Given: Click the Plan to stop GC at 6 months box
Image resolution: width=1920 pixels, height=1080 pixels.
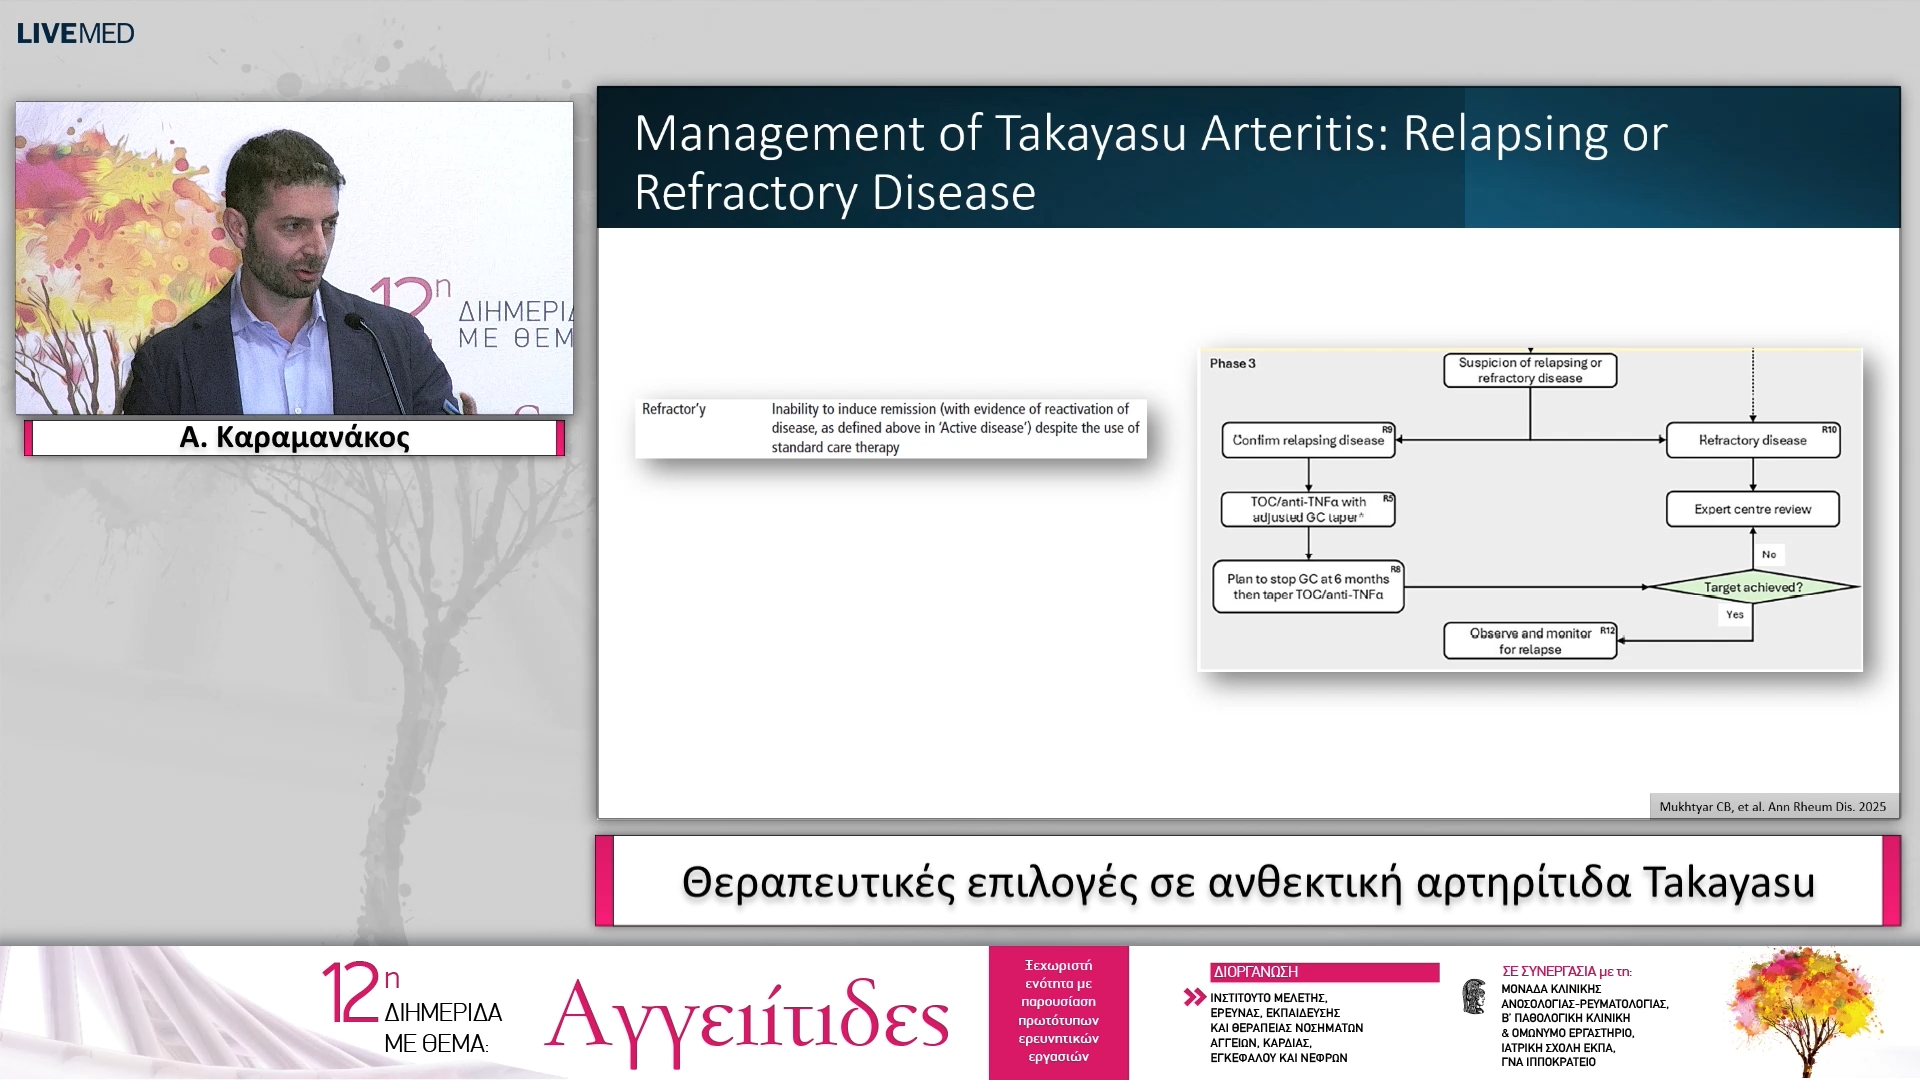Looking at the screenshot, I should 1308,586.
